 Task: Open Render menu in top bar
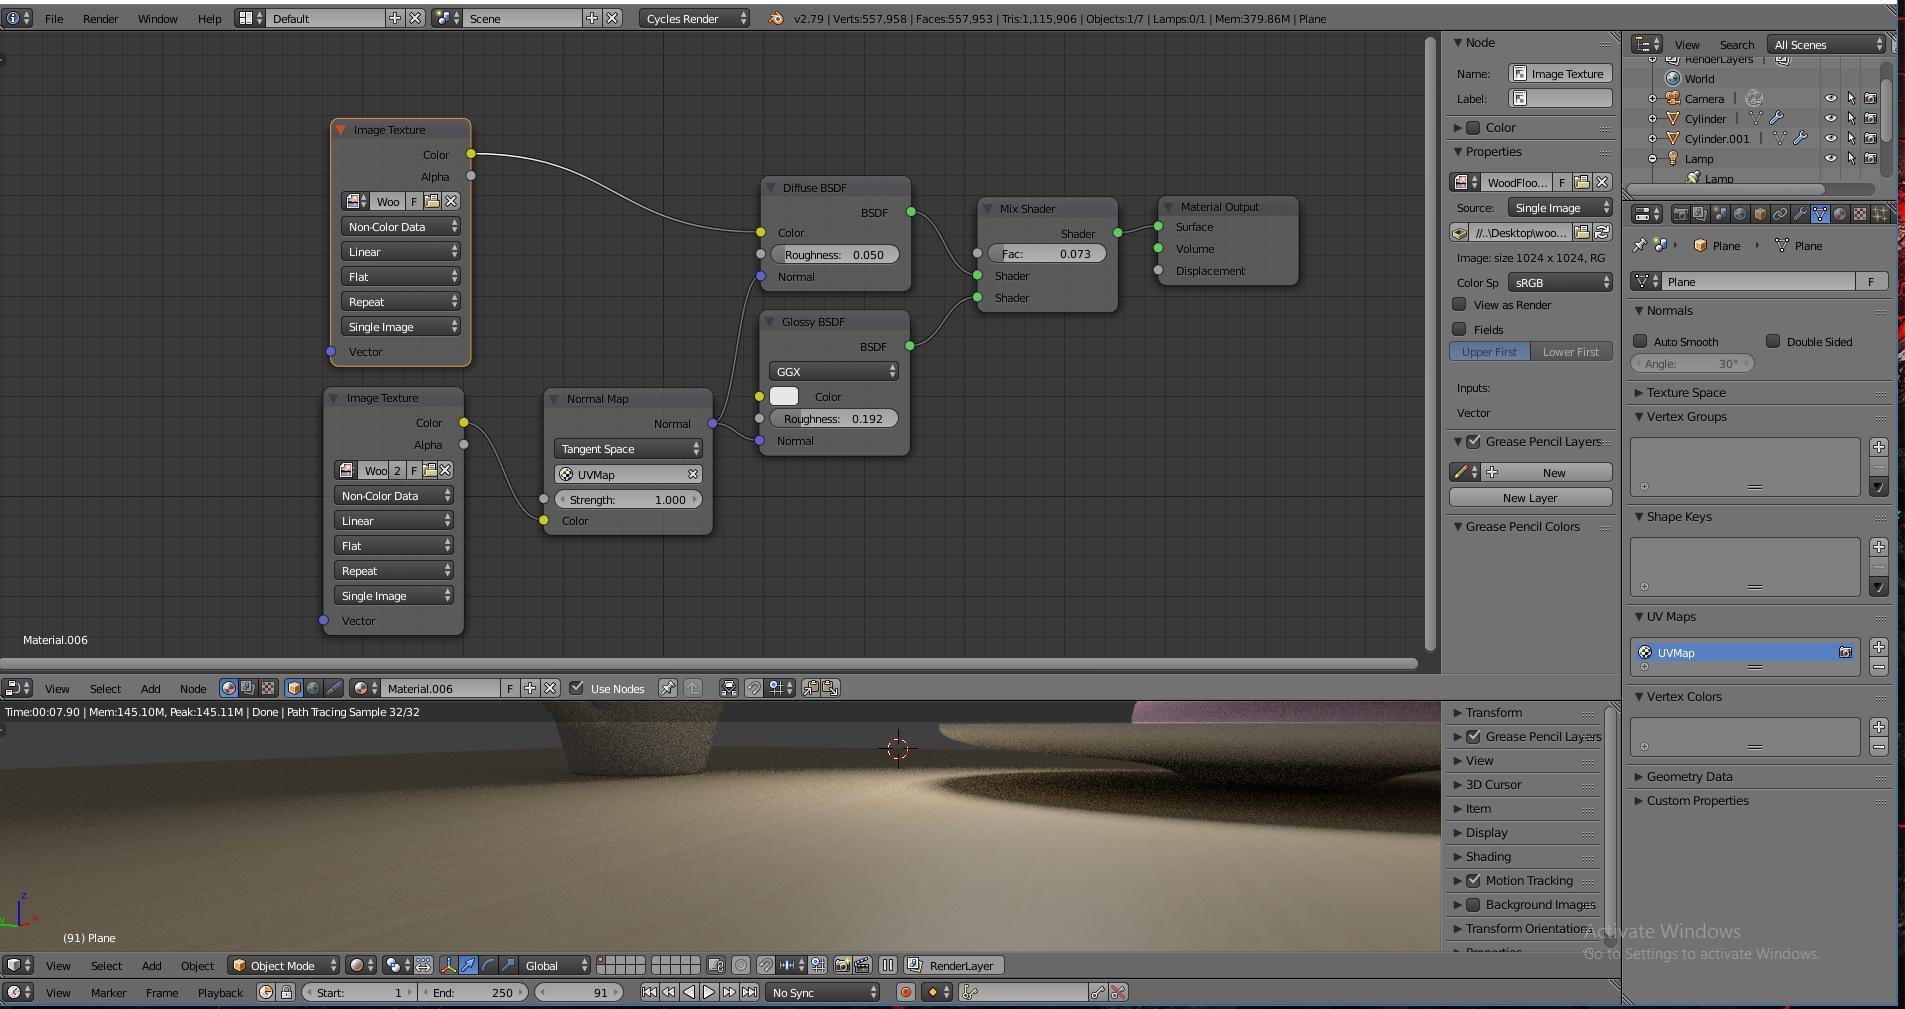100,18
